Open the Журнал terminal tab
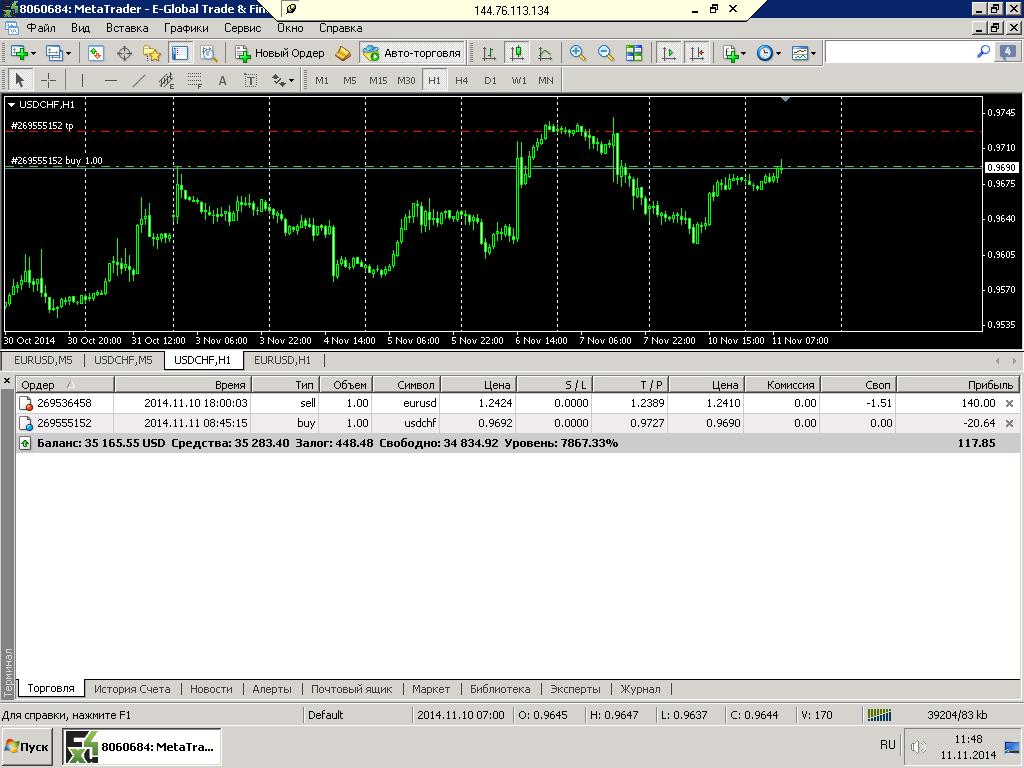 [x=640, y=689]
